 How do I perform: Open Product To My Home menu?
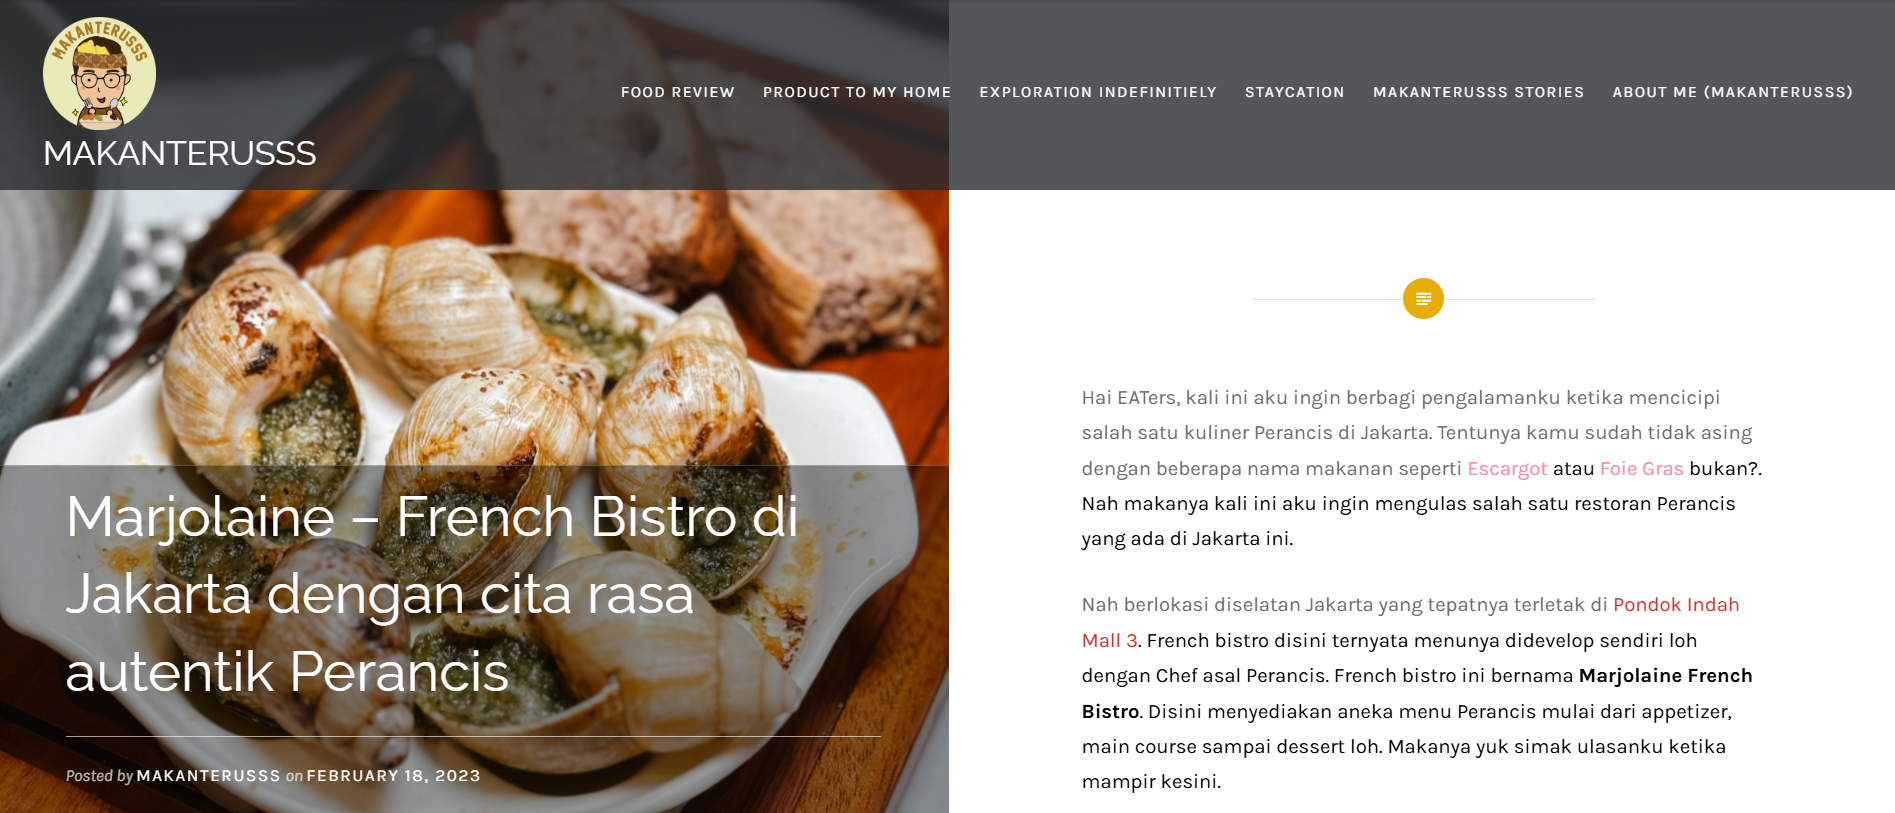point(857,92)
